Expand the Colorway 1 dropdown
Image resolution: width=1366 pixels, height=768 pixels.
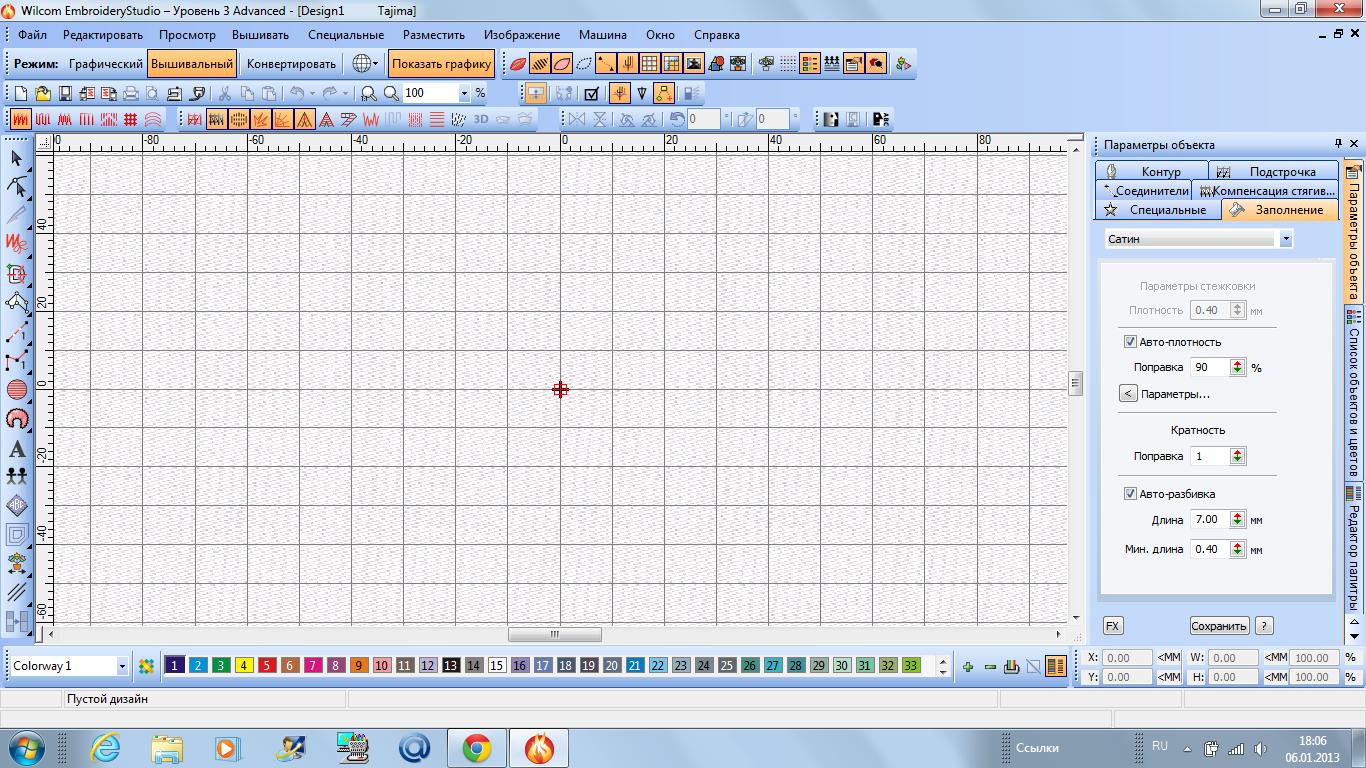[x=122, y=666]
